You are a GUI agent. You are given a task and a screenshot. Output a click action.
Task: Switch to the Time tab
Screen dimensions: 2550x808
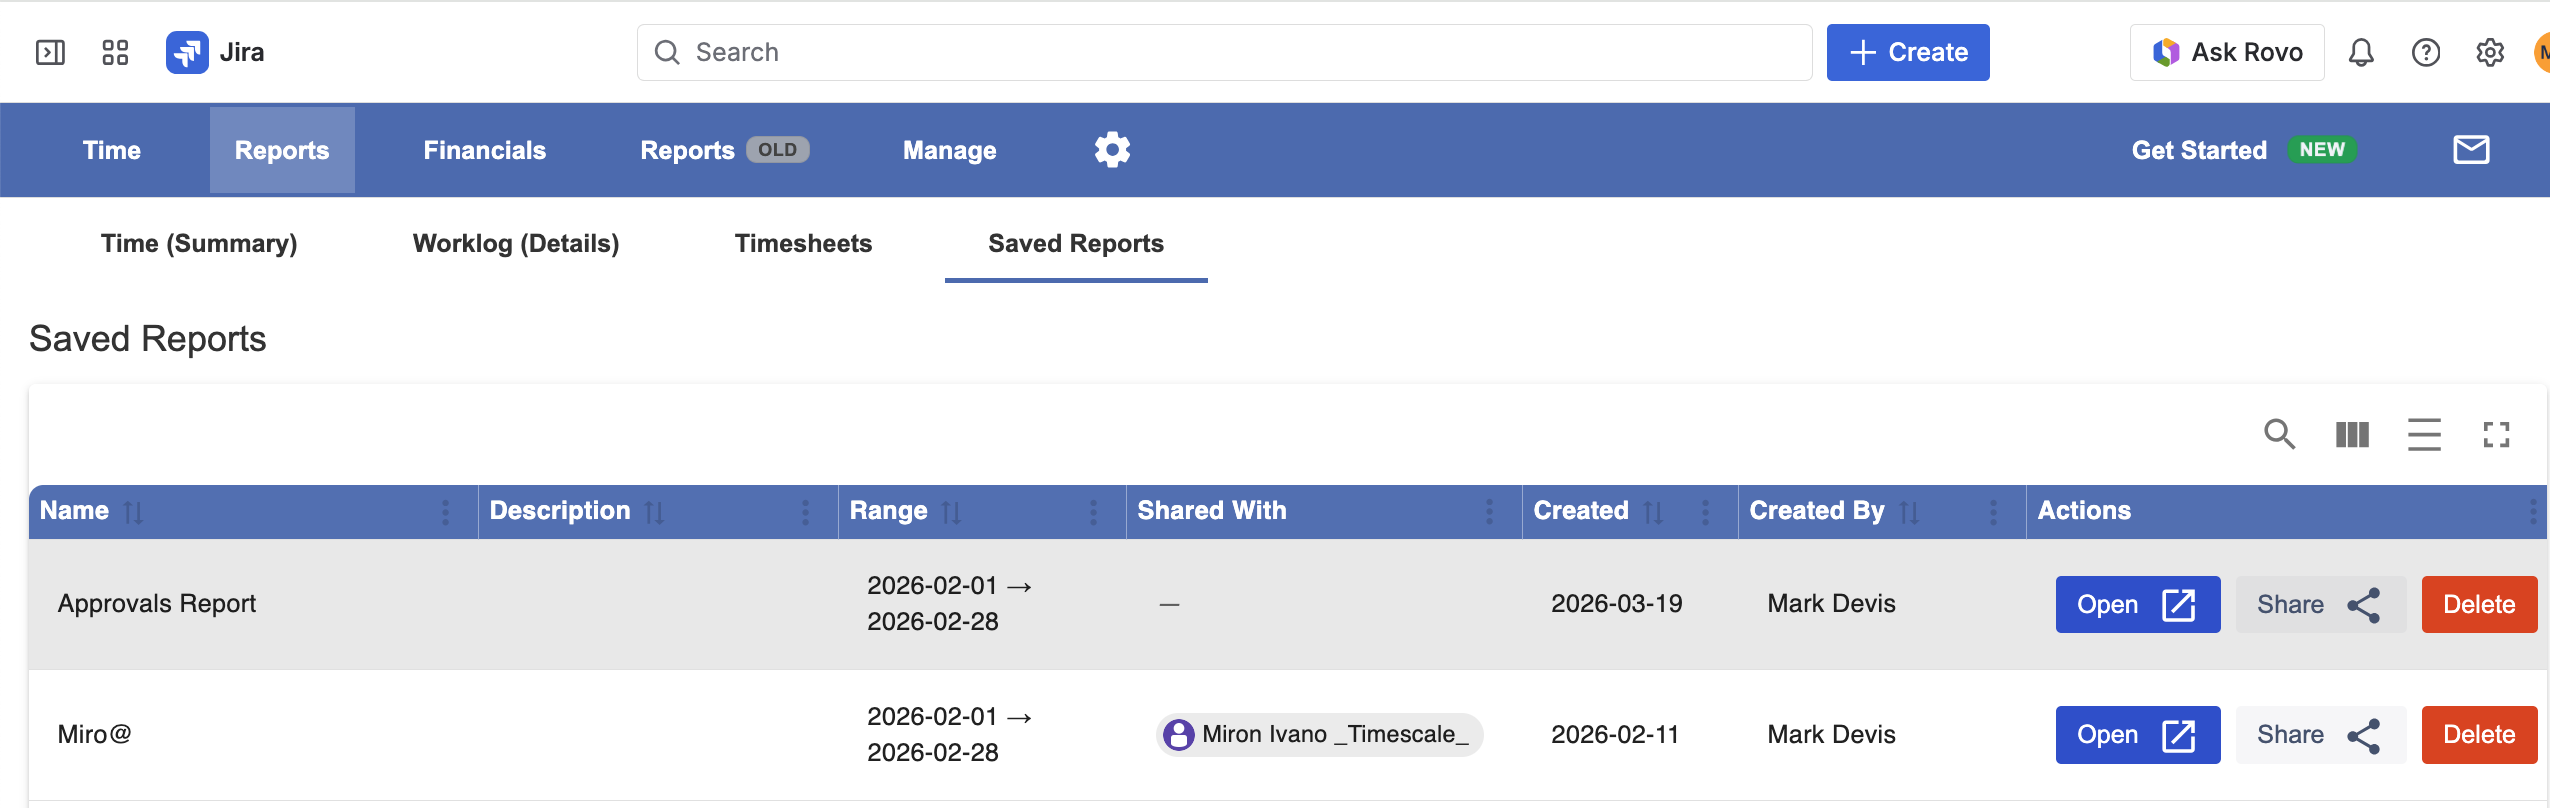(112, 150)
